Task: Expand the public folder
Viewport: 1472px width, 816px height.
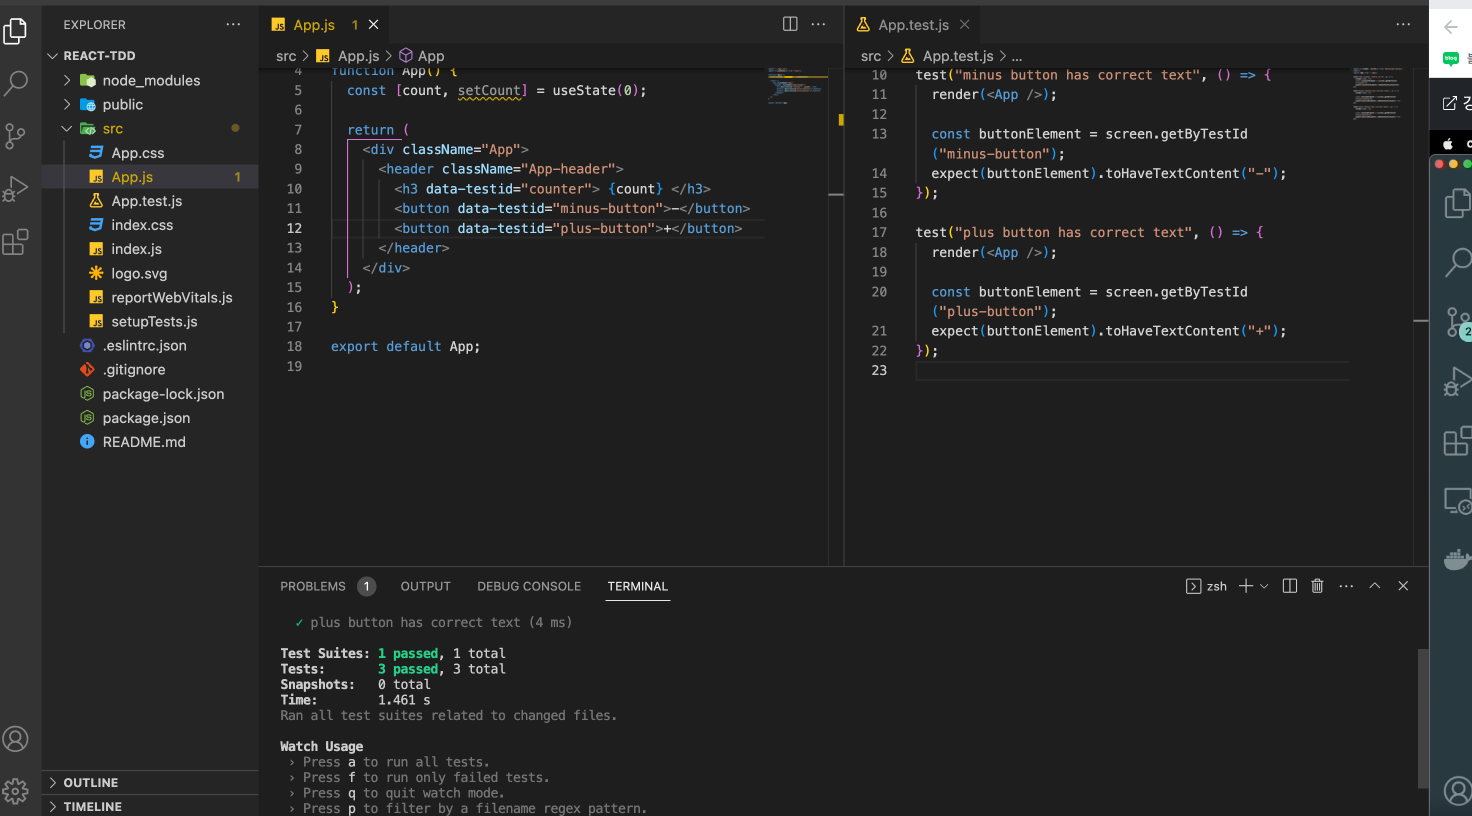Action: 150,105
